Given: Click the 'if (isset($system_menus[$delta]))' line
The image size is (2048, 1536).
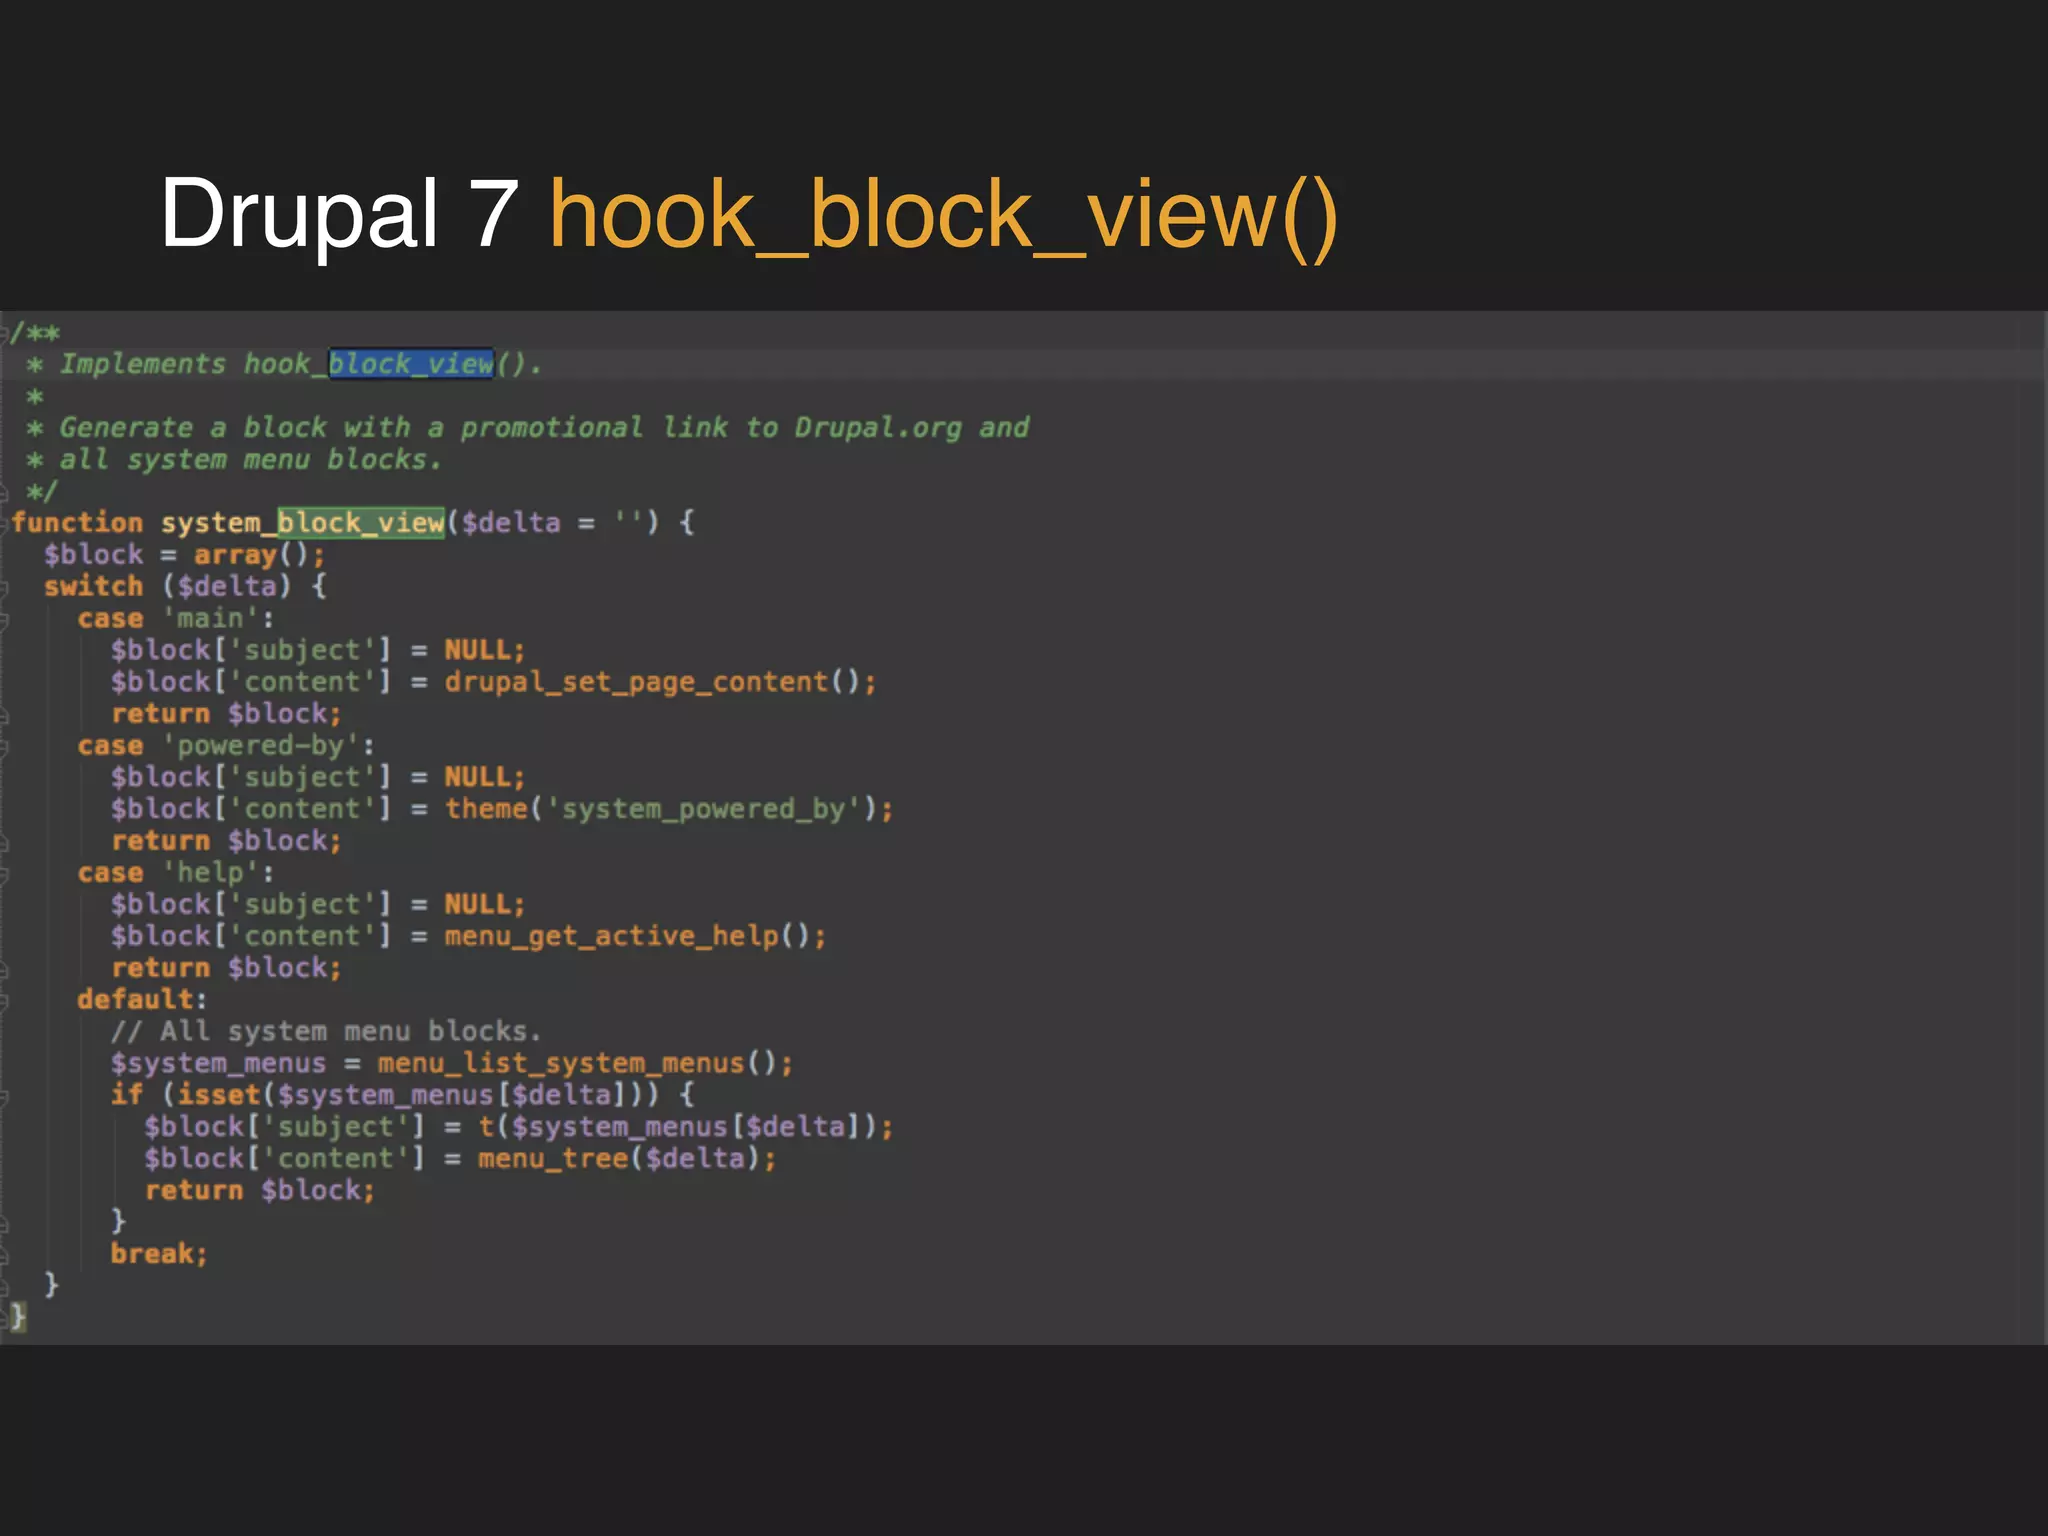Looking at the screenshot, I should (403, 1095).
